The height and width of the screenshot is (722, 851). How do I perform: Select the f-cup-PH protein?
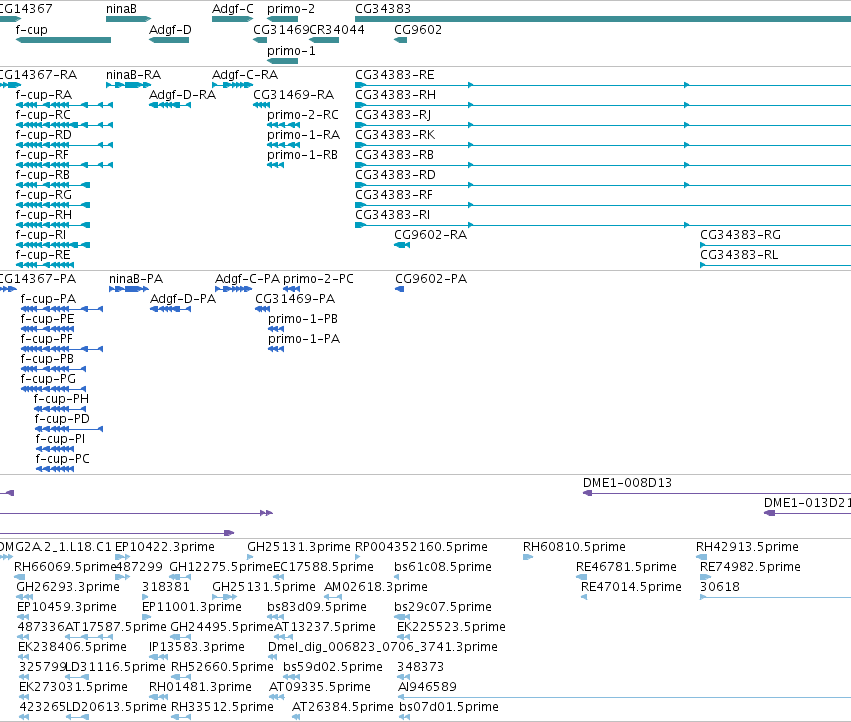(60, 409)
